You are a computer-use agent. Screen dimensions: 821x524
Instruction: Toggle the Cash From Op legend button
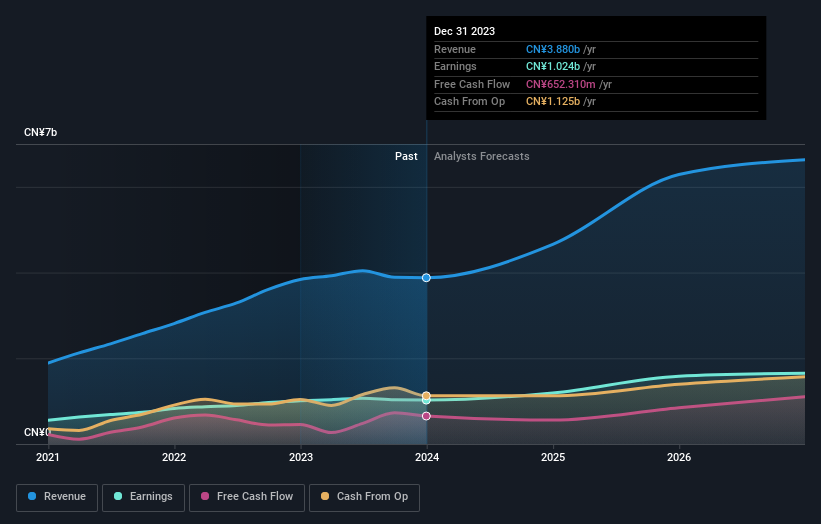(364, 497)
